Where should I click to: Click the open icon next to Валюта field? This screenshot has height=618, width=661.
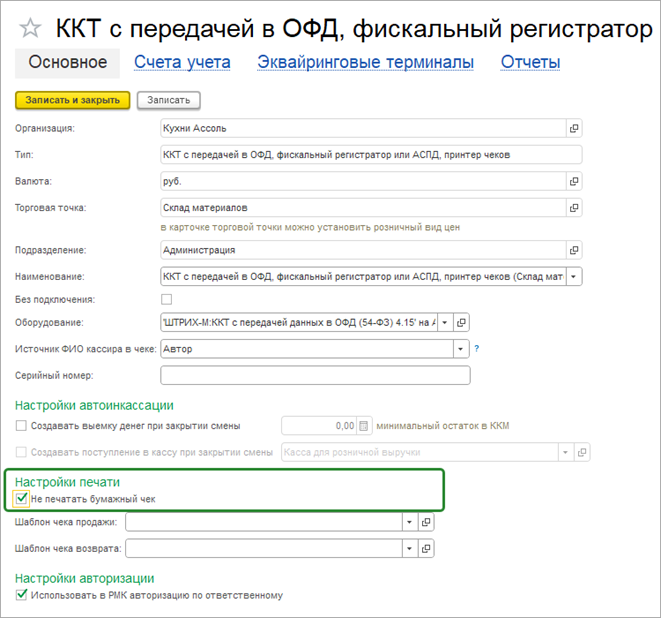click(x=574, y=181)
